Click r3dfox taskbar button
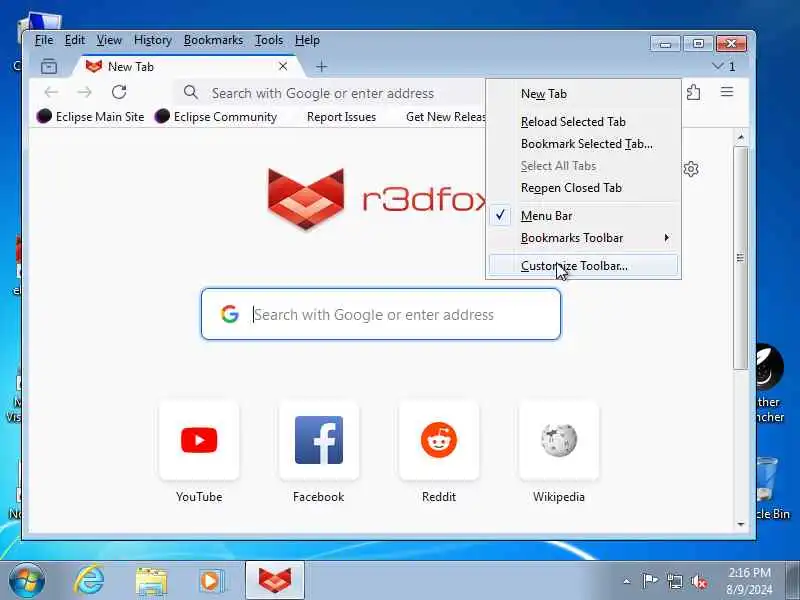The height and width of the screenshot is (600, 800). coord(275,581)
